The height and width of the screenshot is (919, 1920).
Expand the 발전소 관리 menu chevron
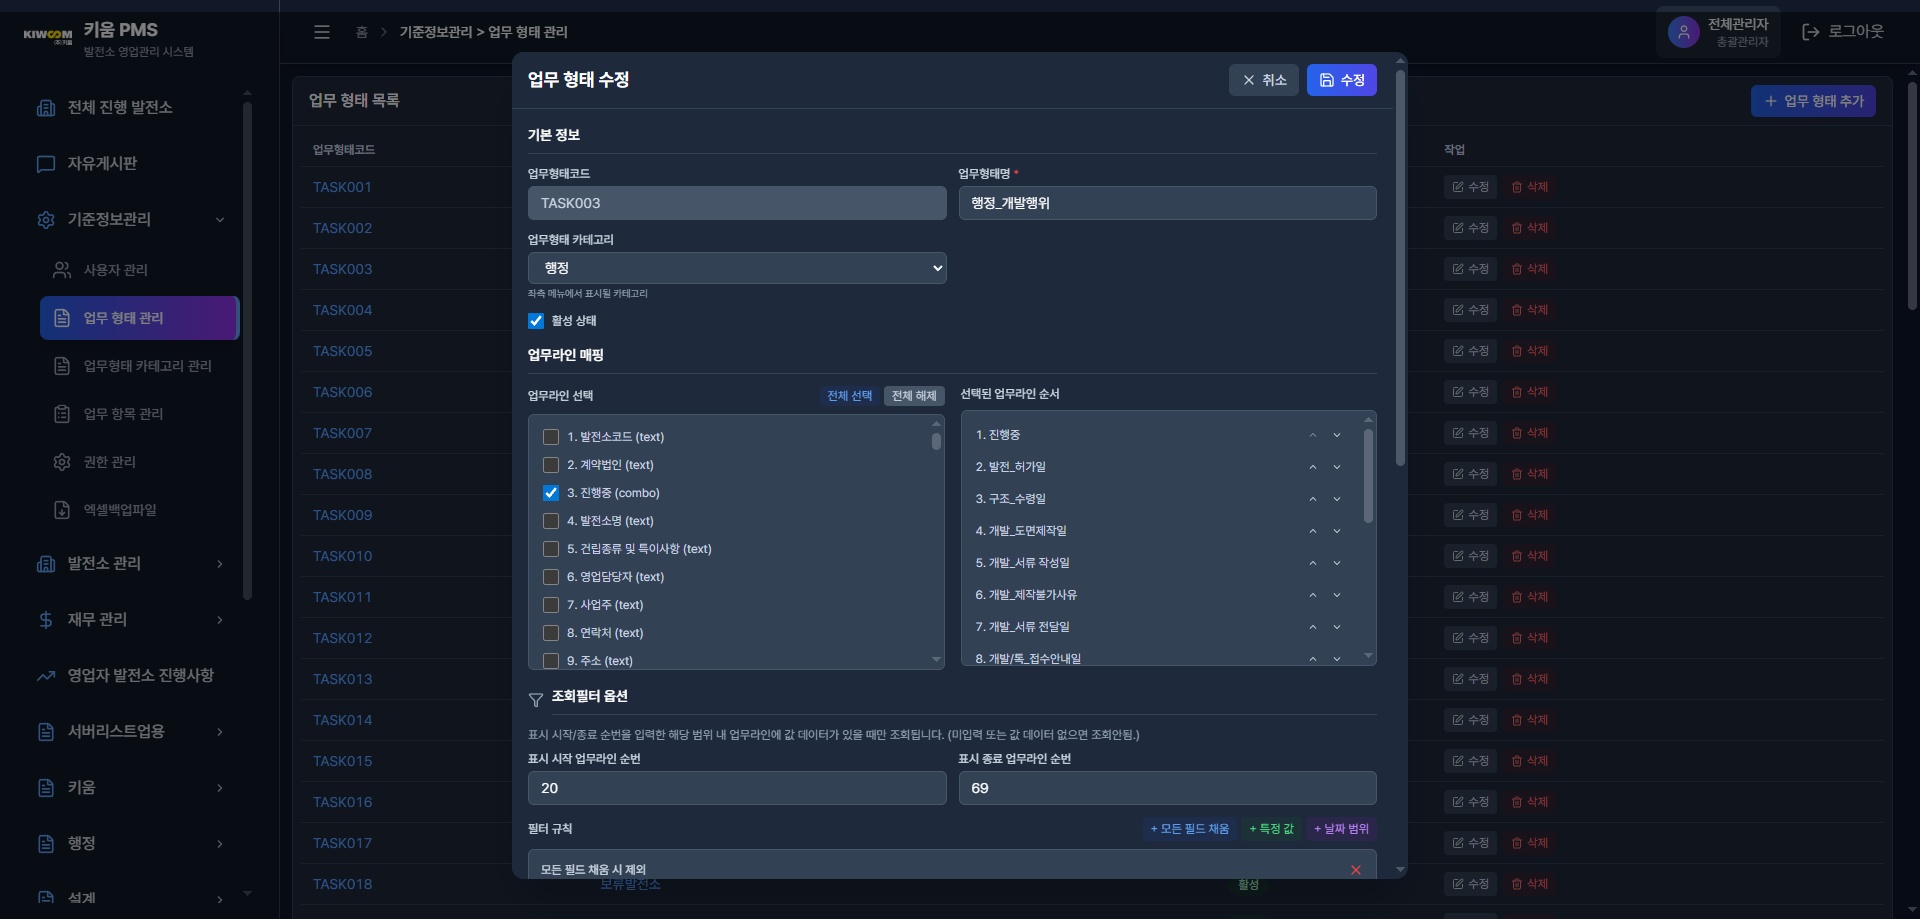coord(220,564)
